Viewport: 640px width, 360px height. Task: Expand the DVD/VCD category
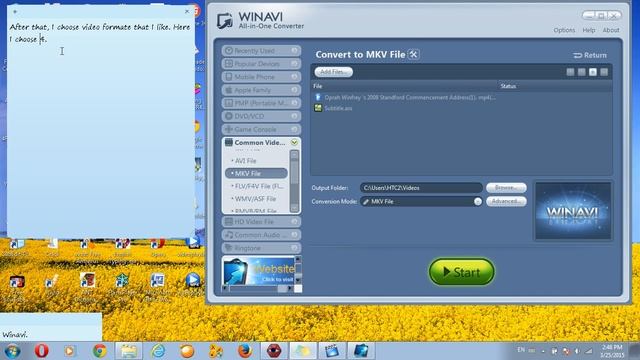[261, 116]
